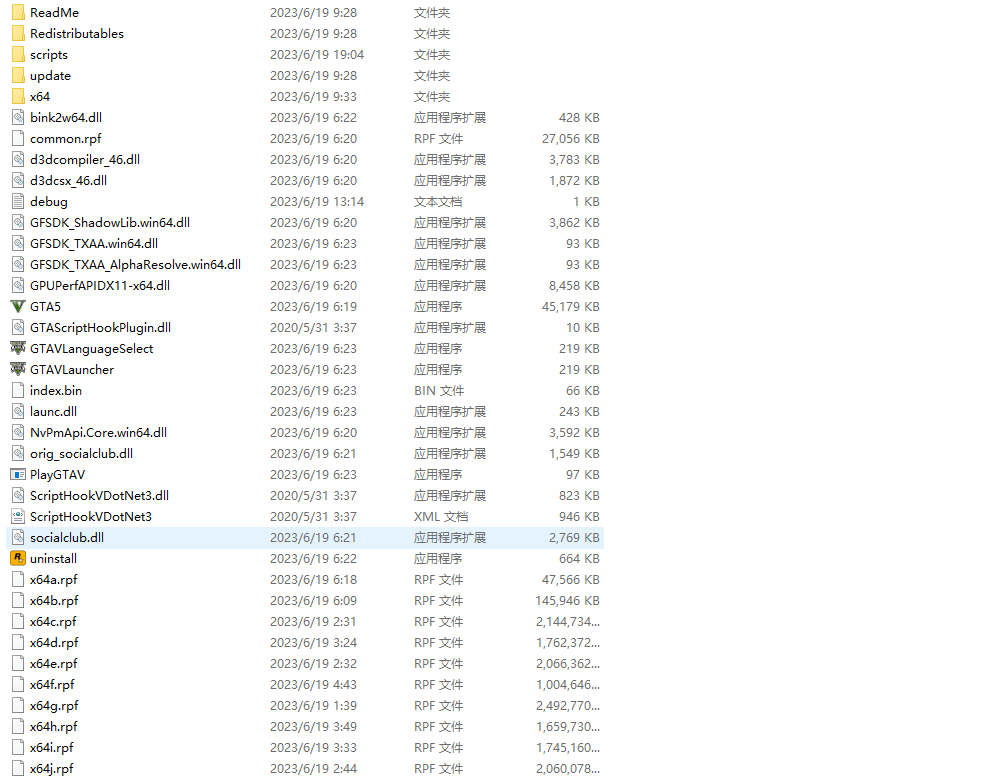Click the update folder icon
The height and width of the screenshot is (777, 1008).
(18, 75)
